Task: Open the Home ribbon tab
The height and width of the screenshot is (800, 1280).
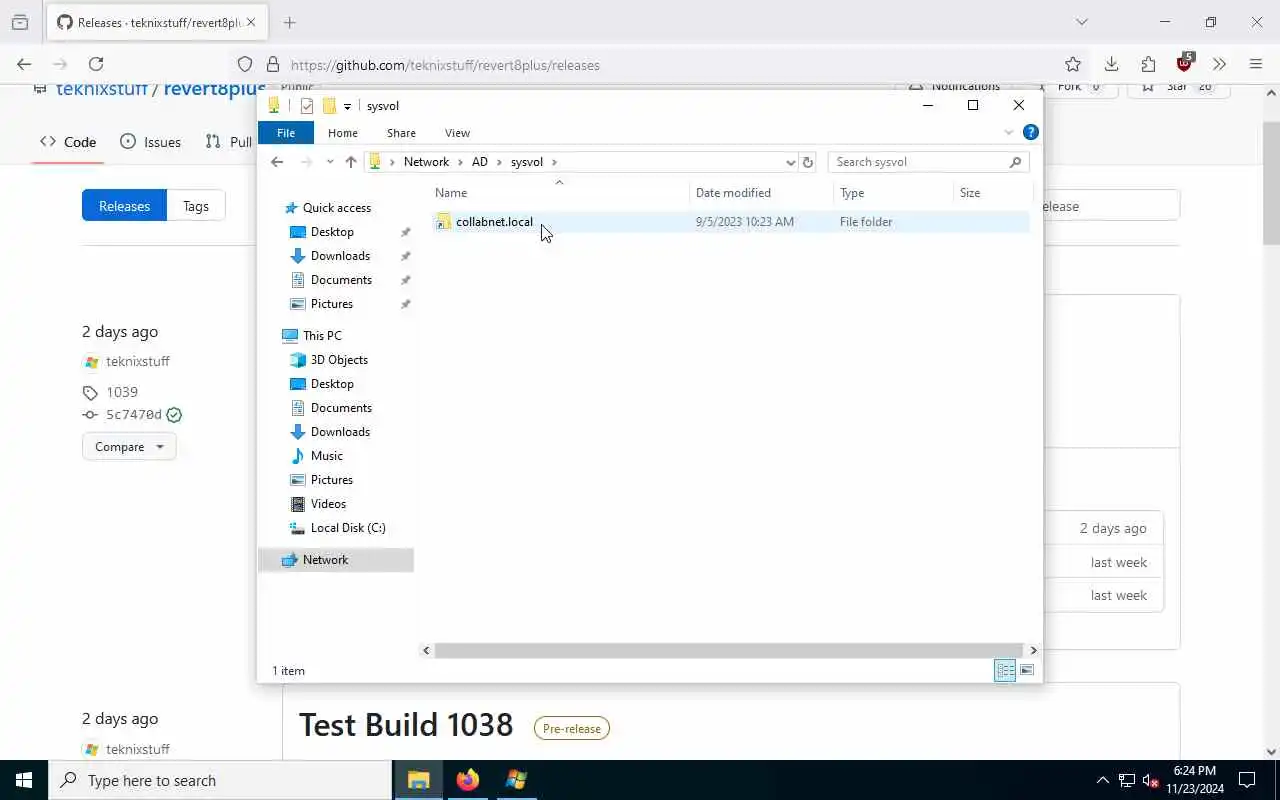Action: [x=343, y=133]
